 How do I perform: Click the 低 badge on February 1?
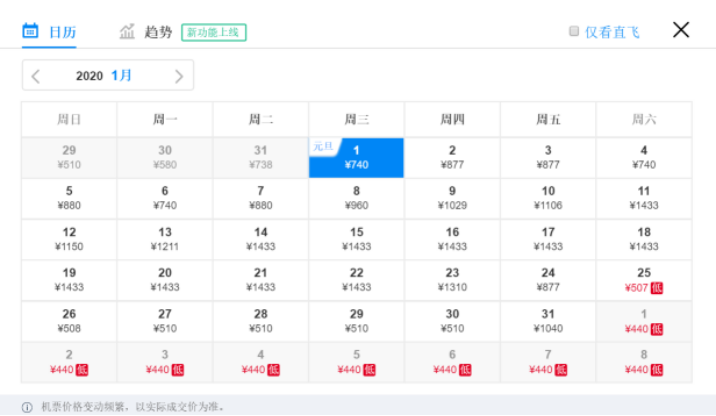click(657, 329)
